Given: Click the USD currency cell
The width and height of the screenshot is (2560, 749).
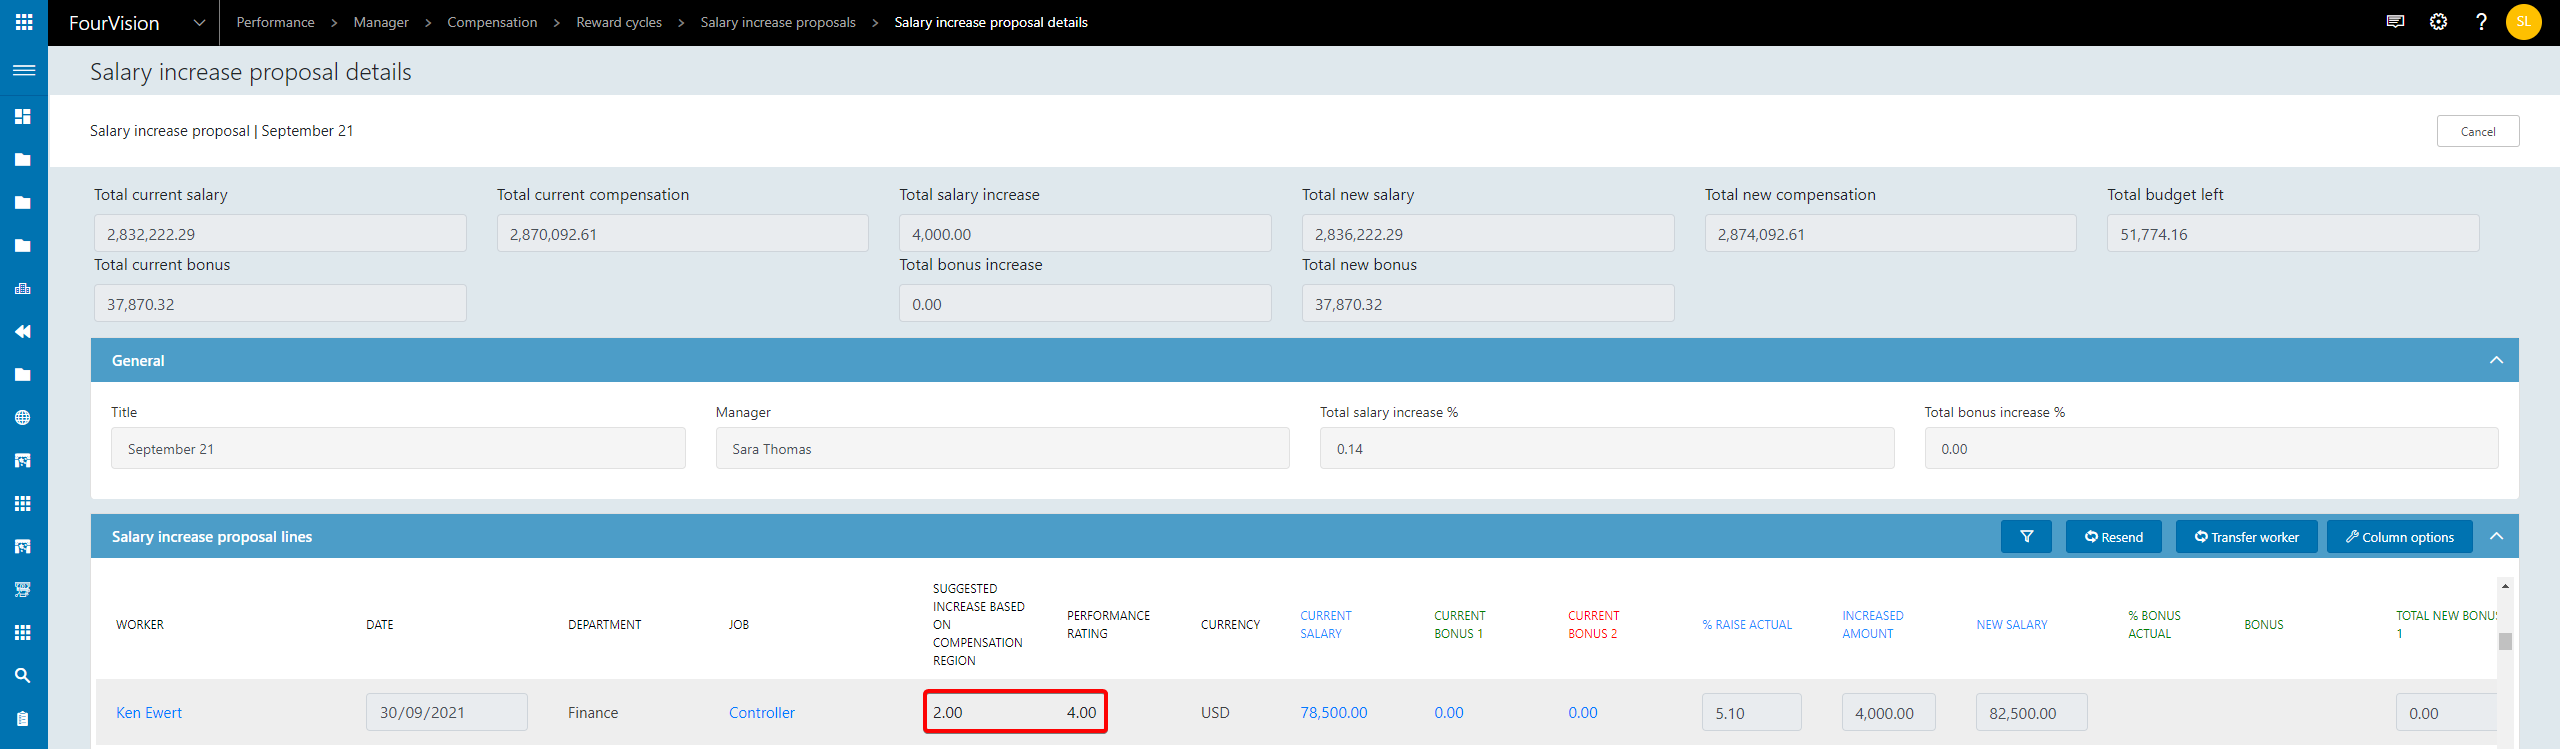Looking at the screenshot, I should [x=1215, y=713].
